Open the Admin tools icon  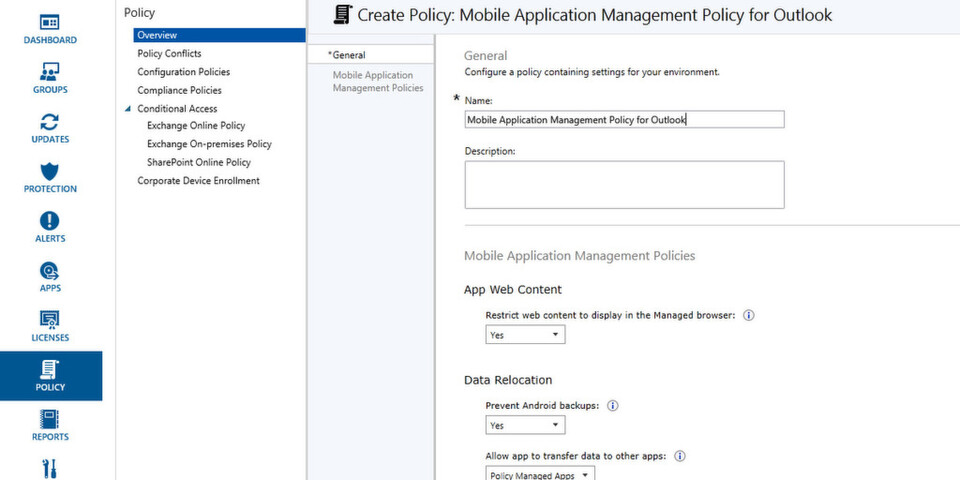pos(50,468)
